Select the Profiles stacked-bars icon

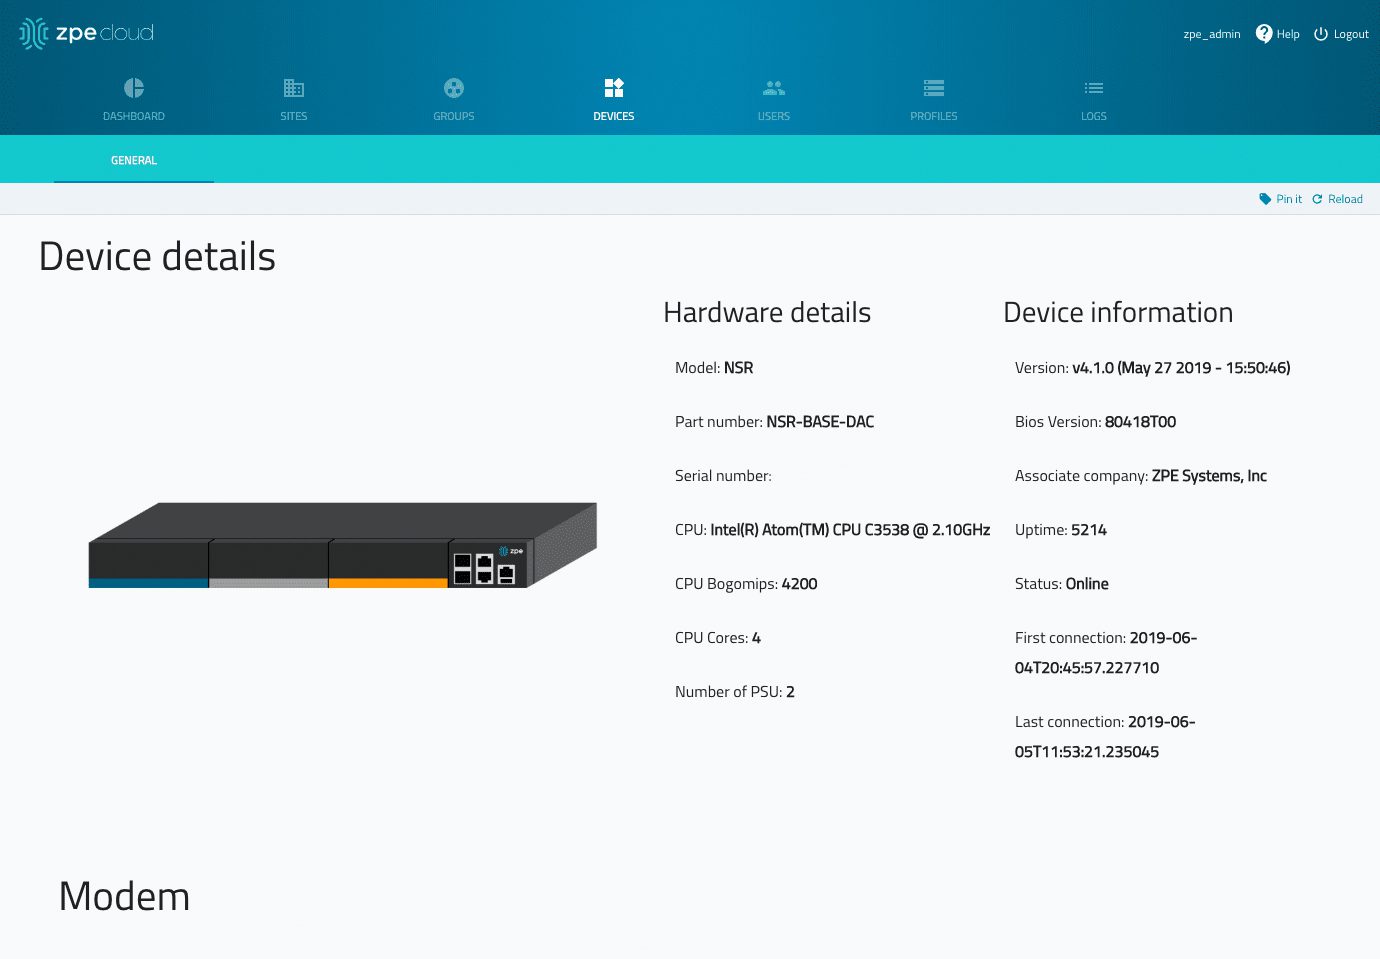click(x=934, y=88)
